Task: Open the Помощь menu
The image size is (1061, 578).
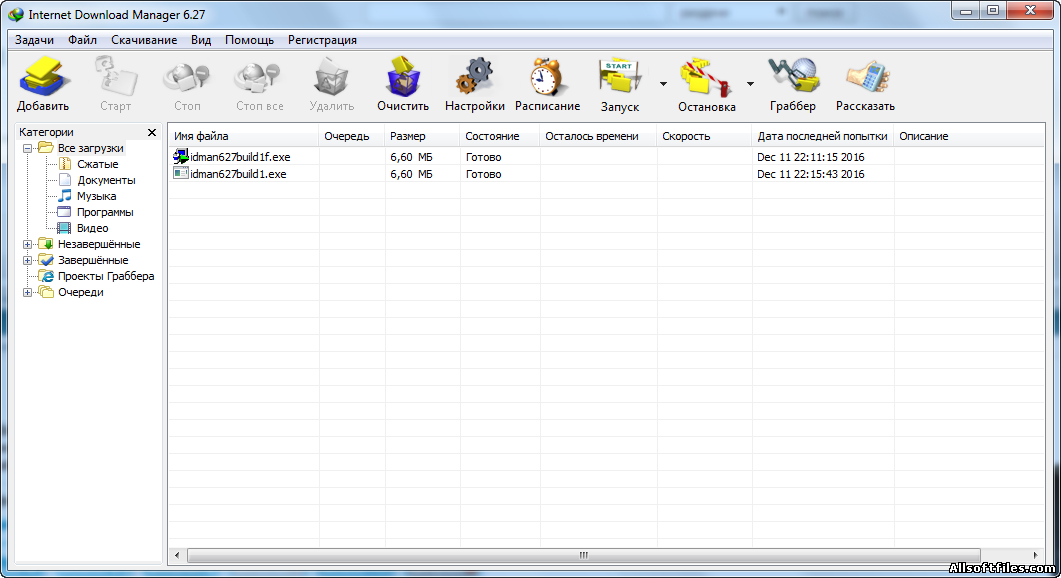Action: [250, 40]
